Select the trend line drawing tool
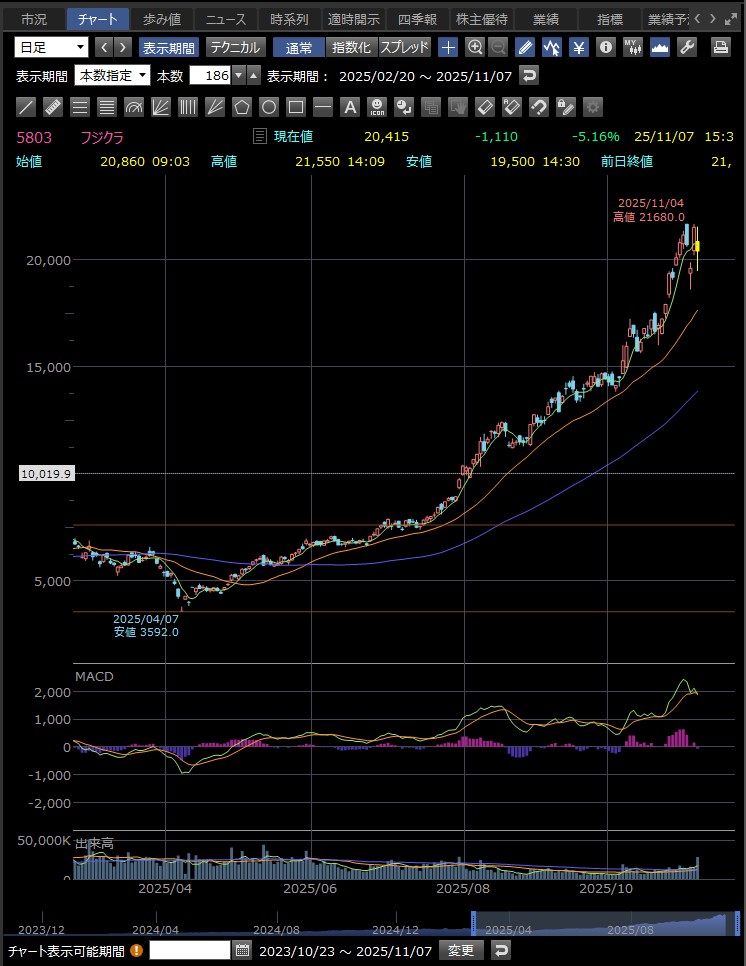 point(27,107)
